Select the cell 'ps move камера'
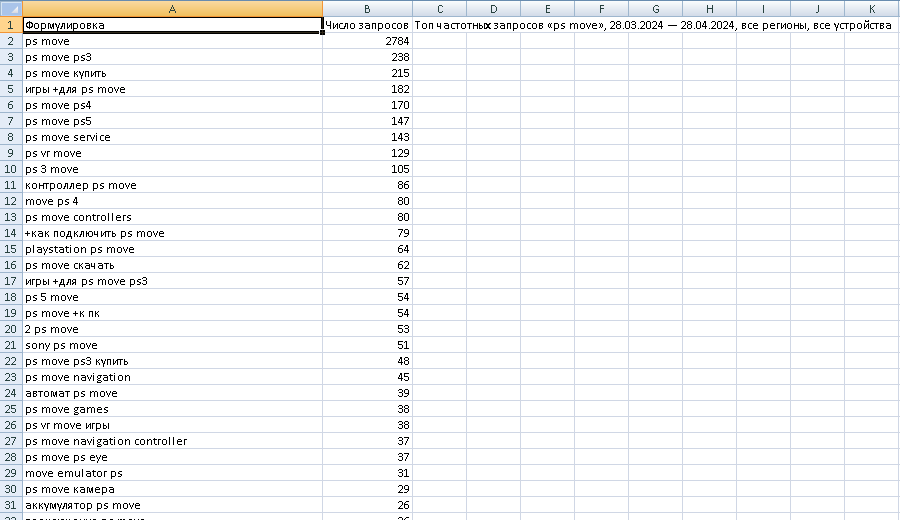The height and width of the screenshot is (520, 900). point(172,489)
